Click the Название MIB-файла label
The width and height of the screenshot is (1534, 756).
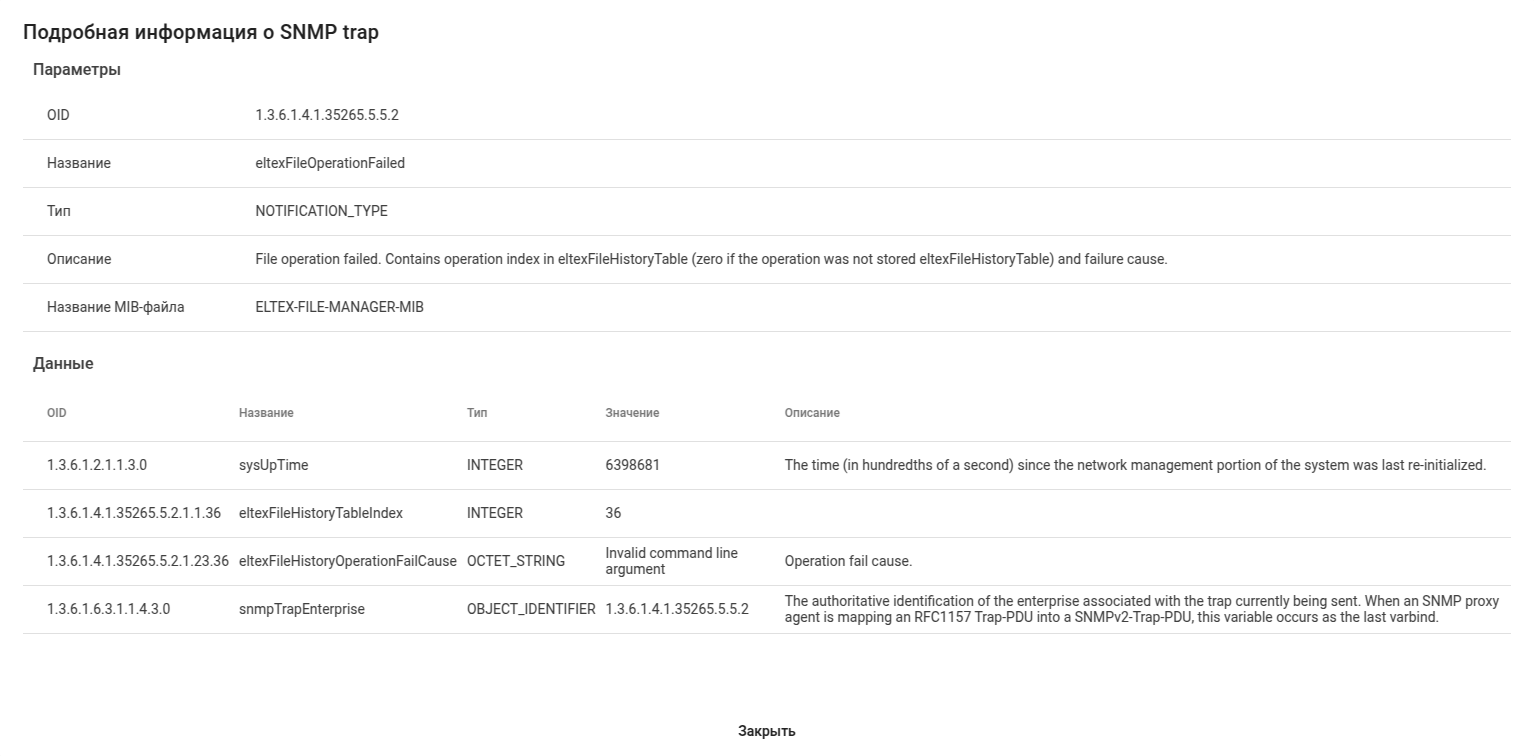115,307
